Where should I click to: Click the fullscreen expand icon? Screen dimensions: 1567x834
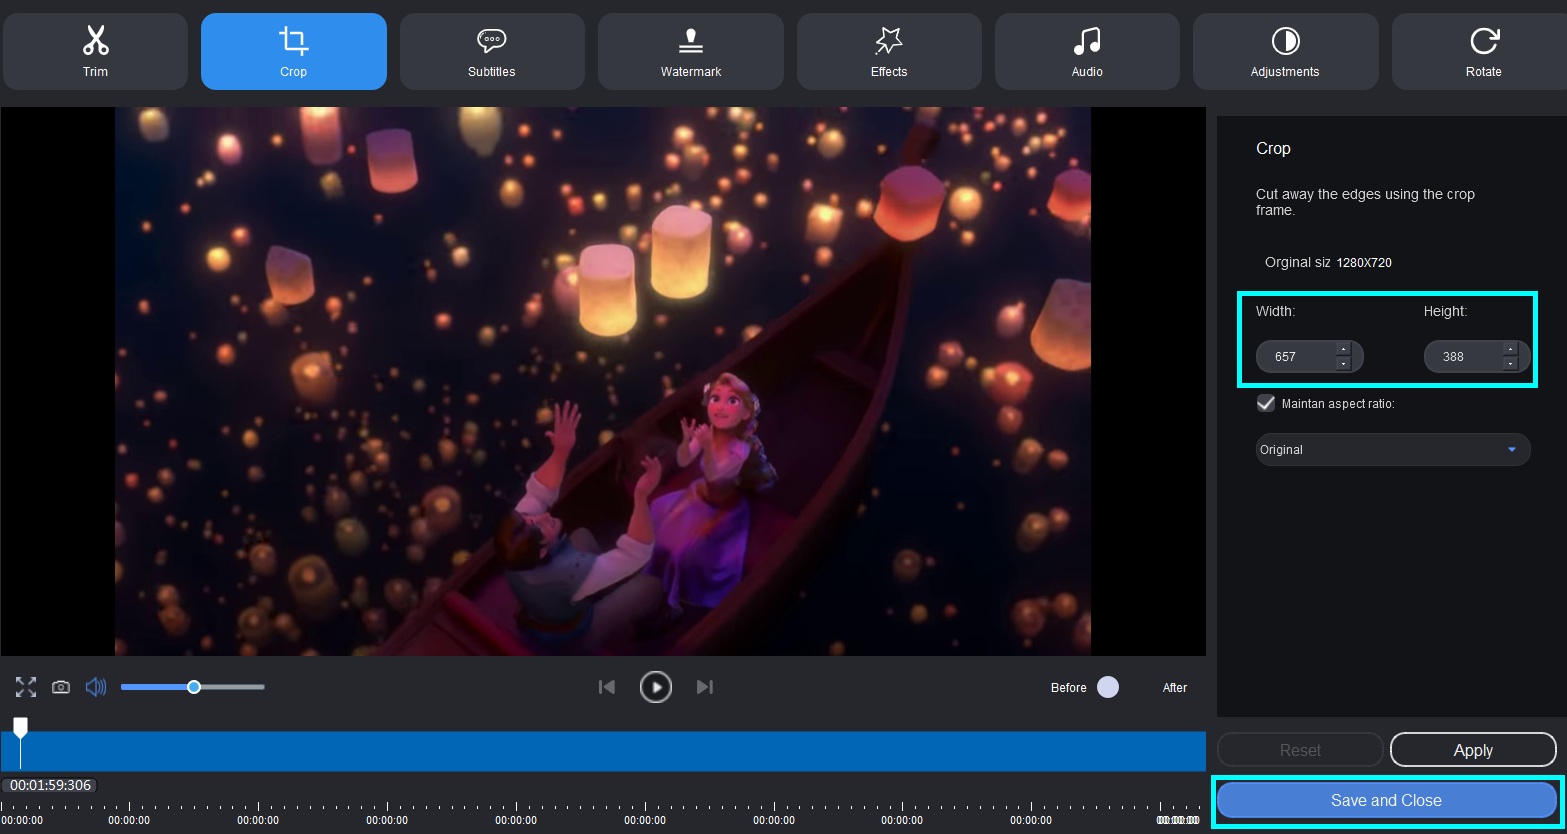click(26, 687)
